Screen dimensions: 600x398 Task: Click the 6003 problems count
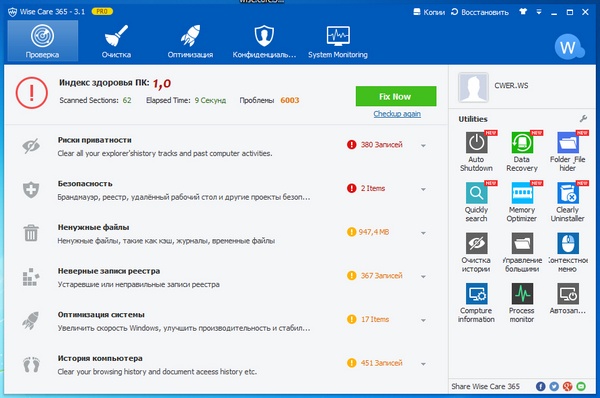[290, 100]
